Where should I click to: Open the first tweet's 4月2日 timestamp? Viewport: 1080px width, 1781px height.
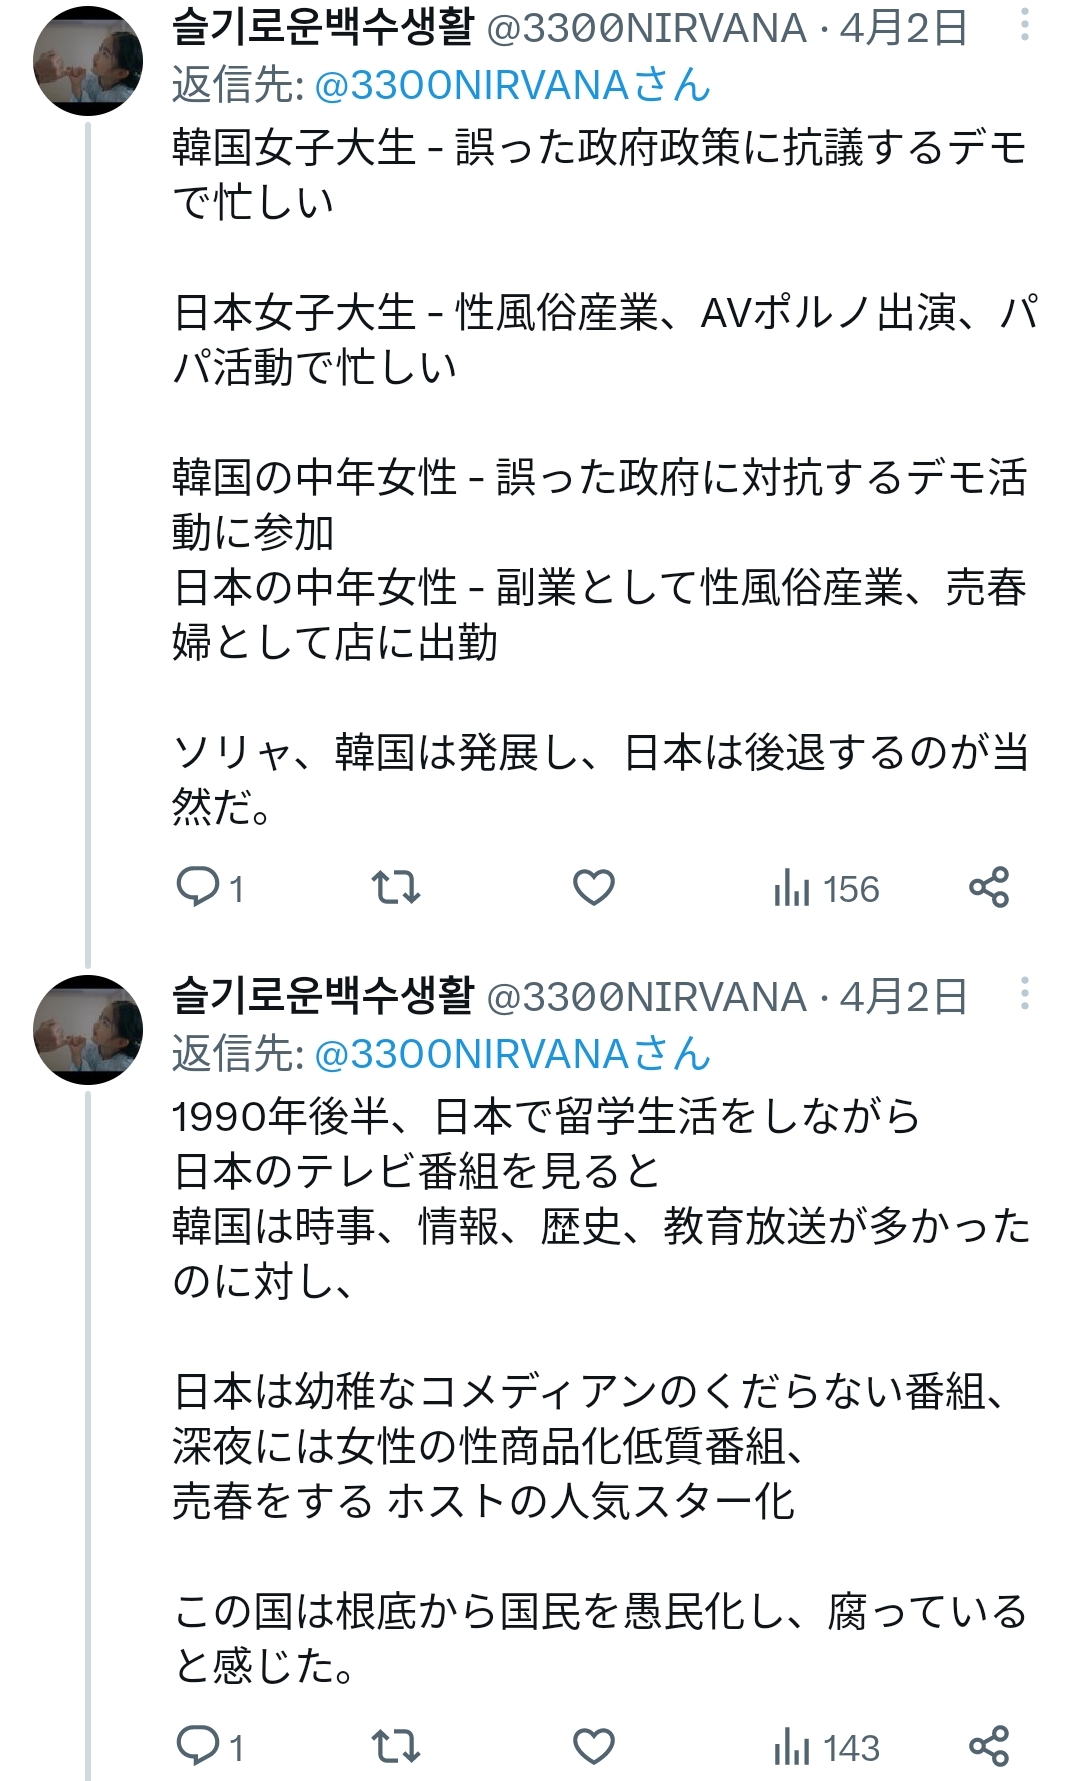point(903,28)
